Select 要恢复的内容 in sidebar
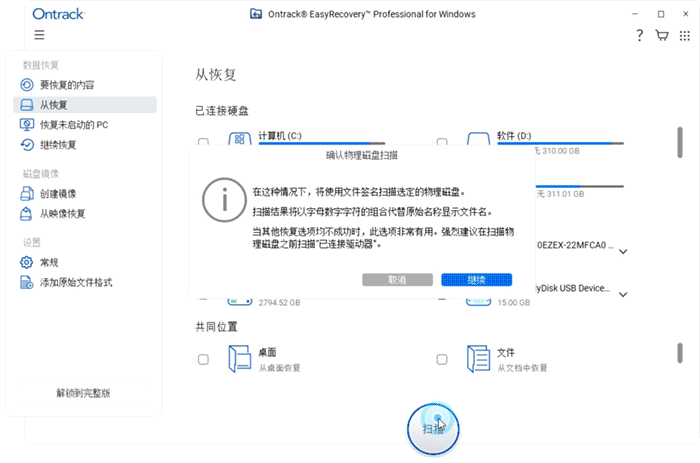Image resolution: width=700 pixels, height=463 pixels. (x=85, y=85)
